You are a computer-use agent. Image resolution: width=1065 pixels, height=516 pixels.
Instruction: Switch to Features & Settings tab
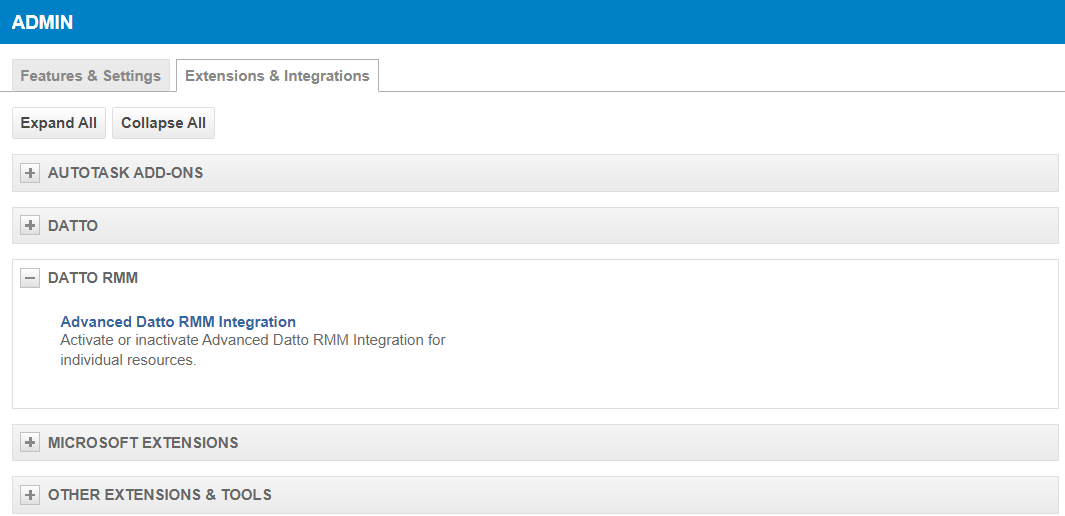tap(91, 75)
